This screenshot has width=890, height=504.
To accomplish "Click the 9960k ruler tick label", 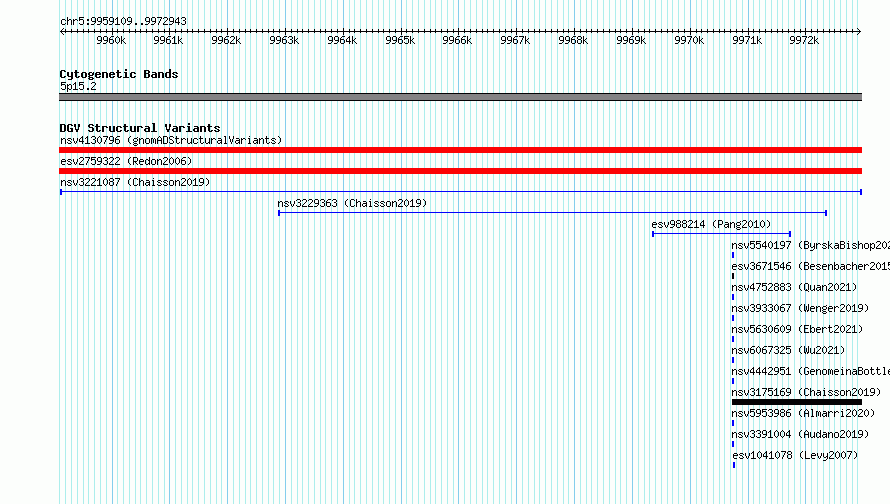I will (111, 40).
